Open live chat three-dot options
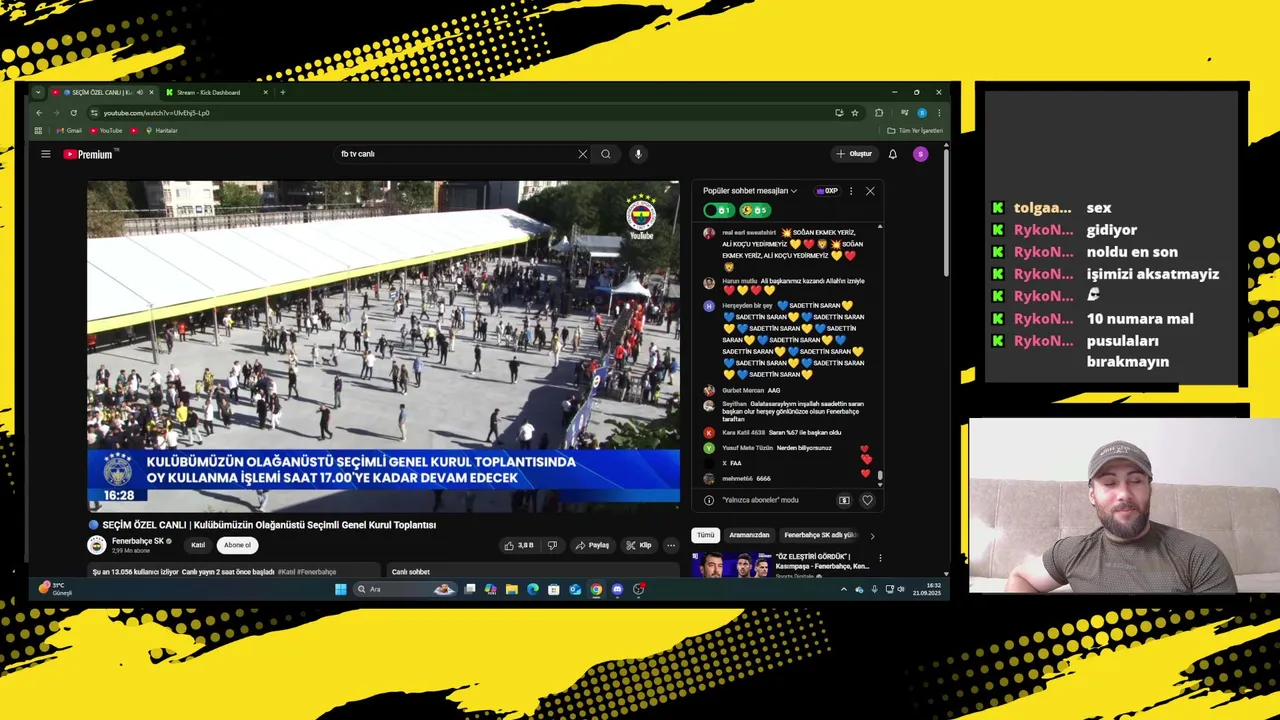1280x720 pixels. (851, 191)
